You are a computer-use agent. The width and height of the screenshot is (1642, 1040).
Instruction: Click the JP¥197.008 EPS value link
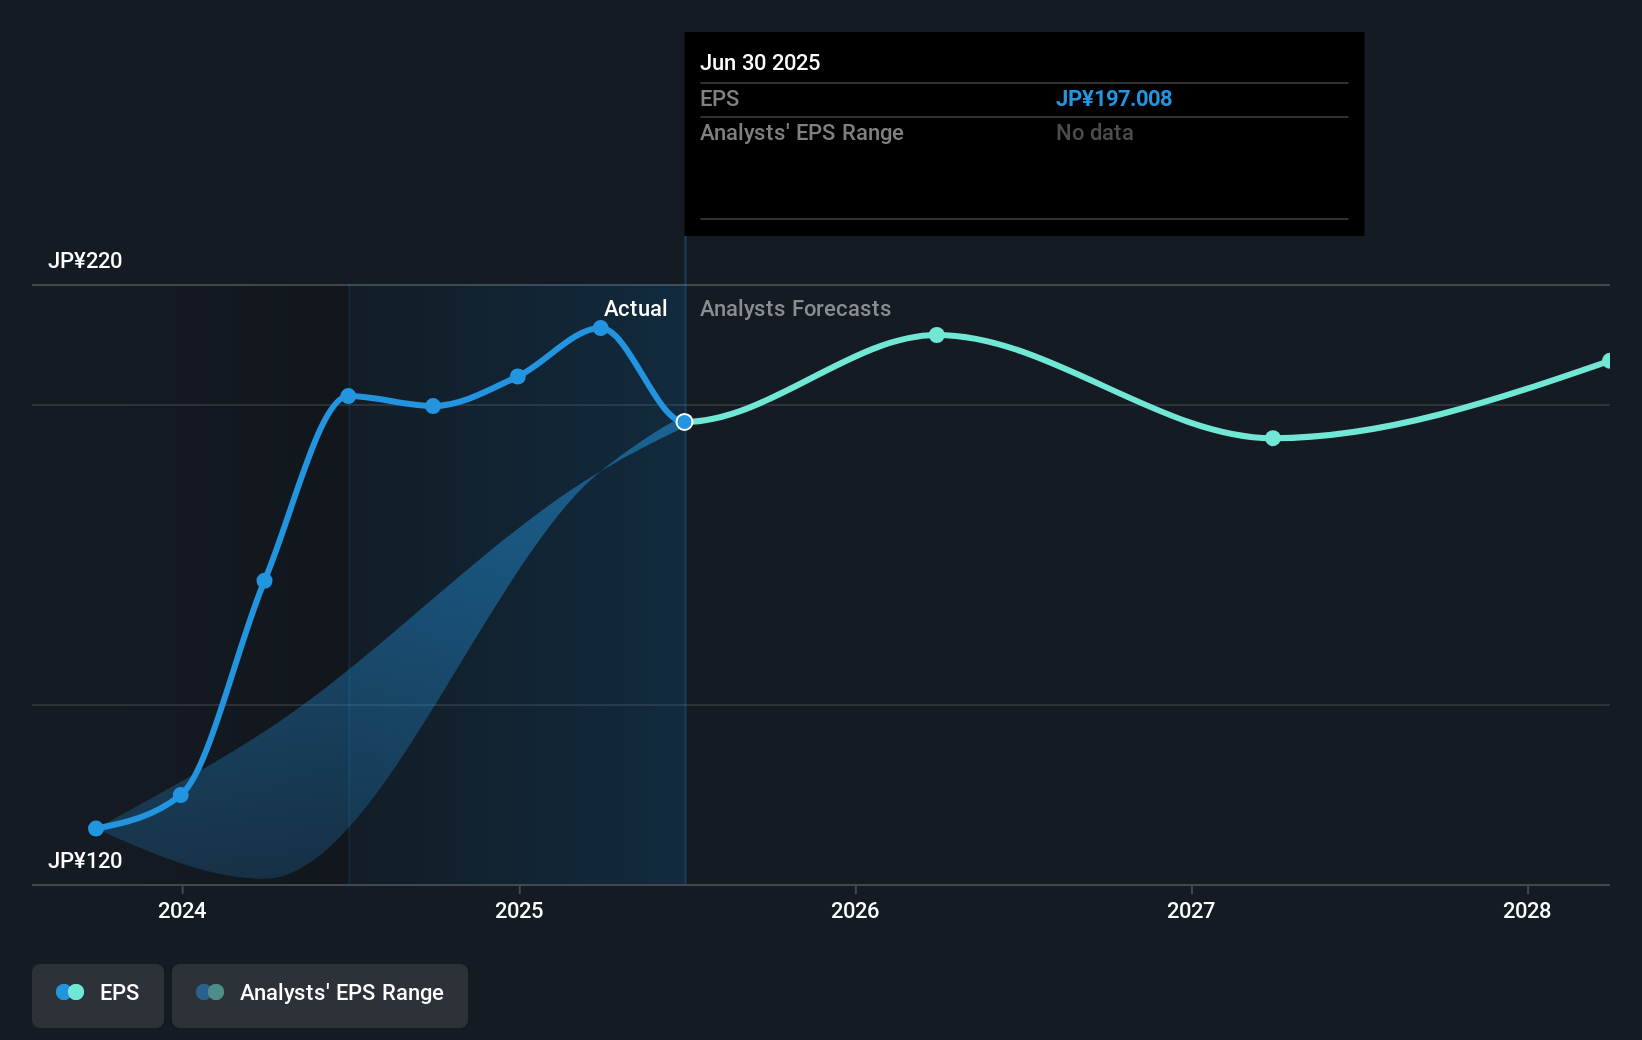coord(1115,98)
